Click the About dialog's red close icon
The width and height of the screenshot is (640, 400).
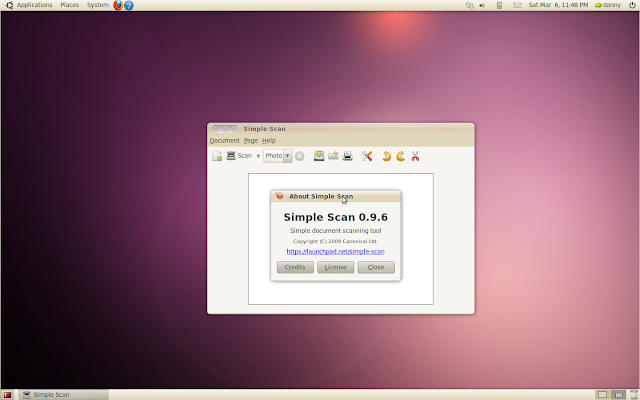pos(280,196)
